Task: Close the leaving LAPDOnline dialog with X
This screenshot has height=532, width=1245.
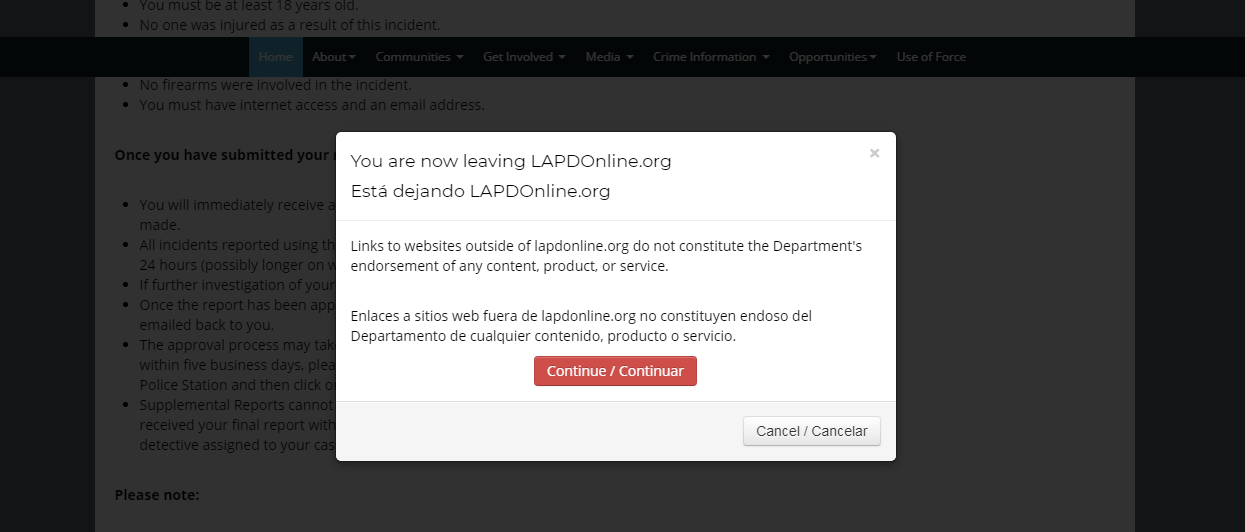Action: pos(874,153)
